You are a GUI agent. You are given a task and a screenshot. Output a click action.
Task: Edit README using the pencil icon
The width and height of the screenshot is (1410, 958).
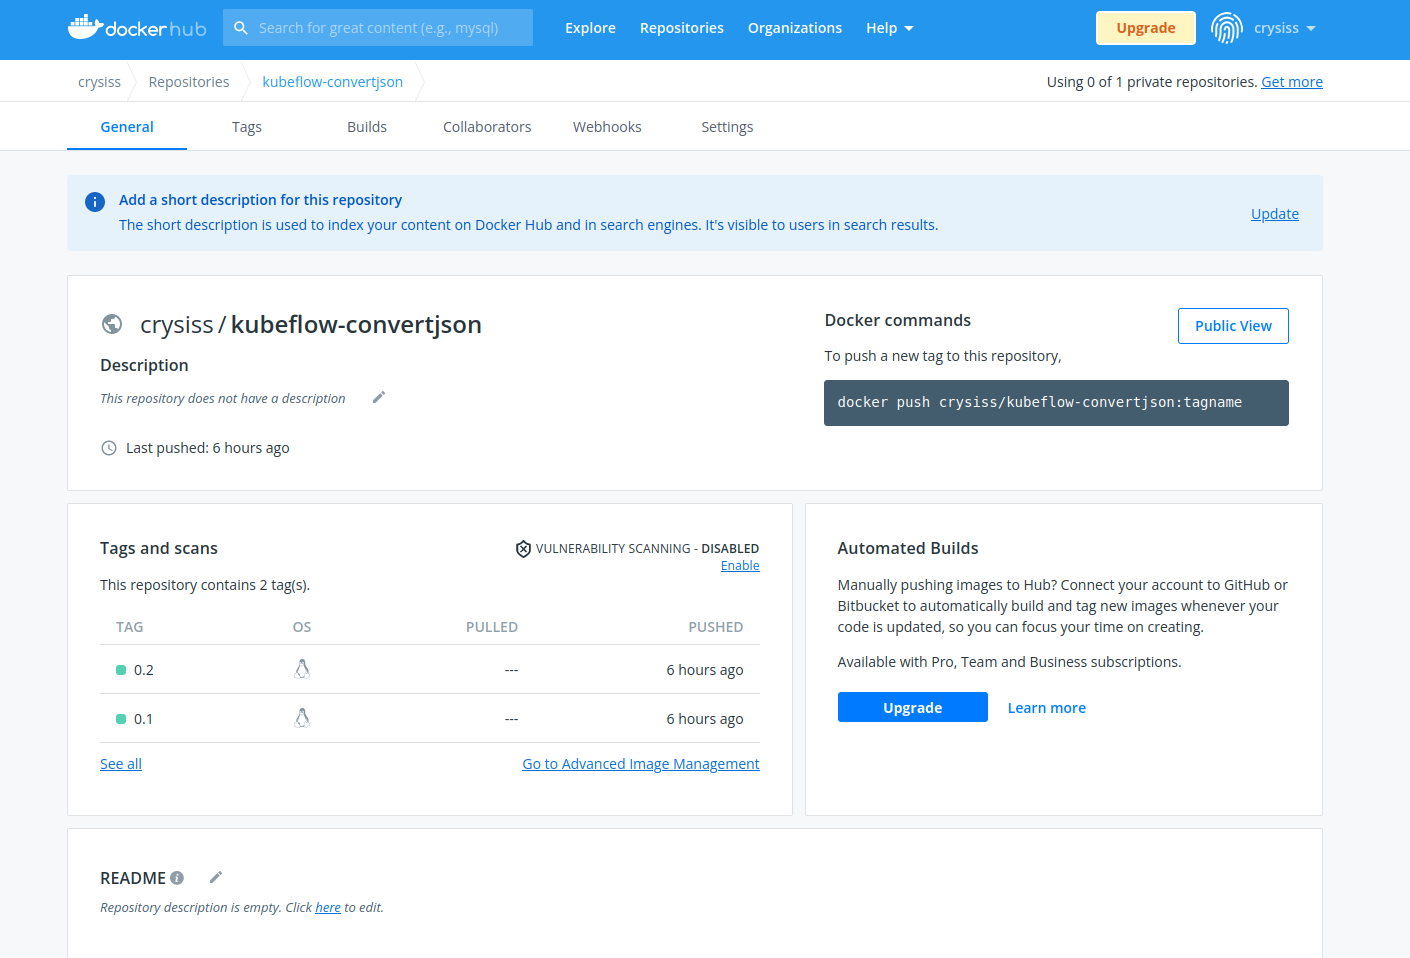tap(216, 877)
